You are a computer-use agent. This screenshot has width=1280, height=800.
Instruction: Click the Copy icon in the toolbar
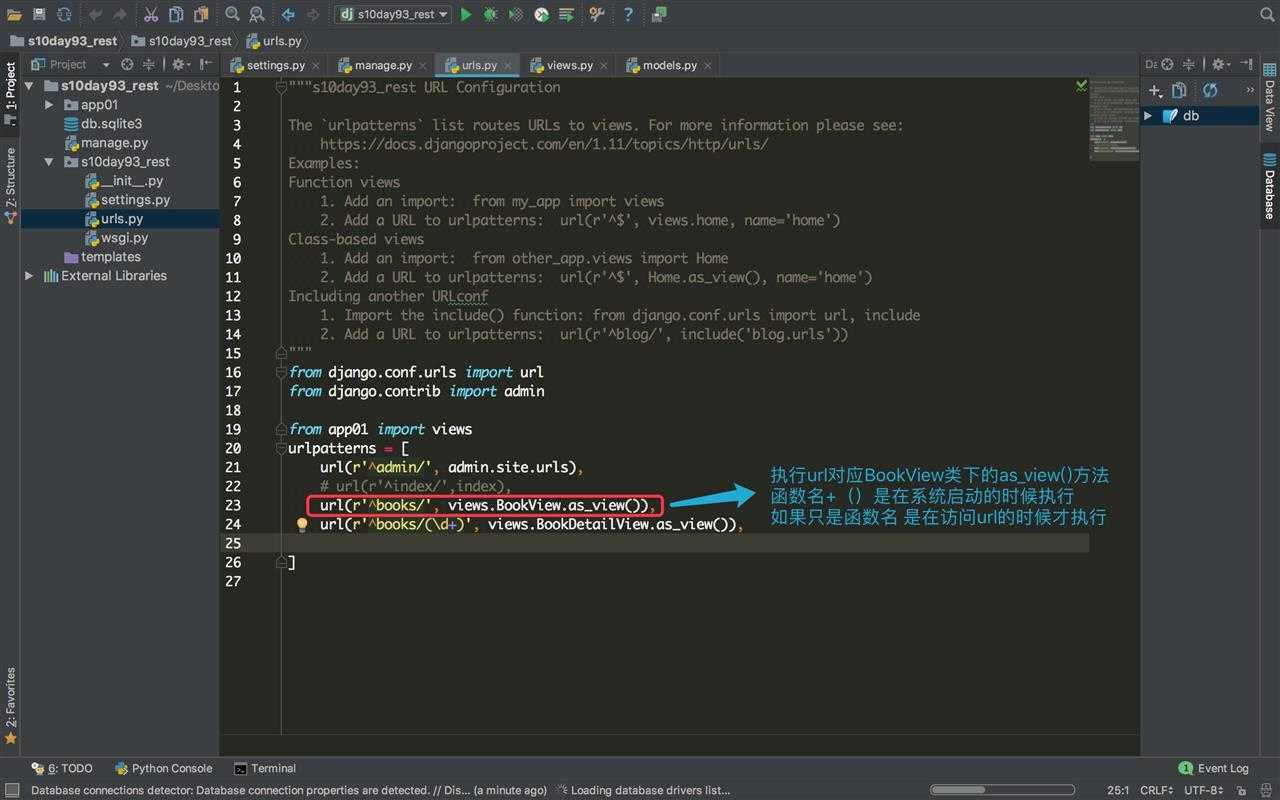(x=176, y=14)
